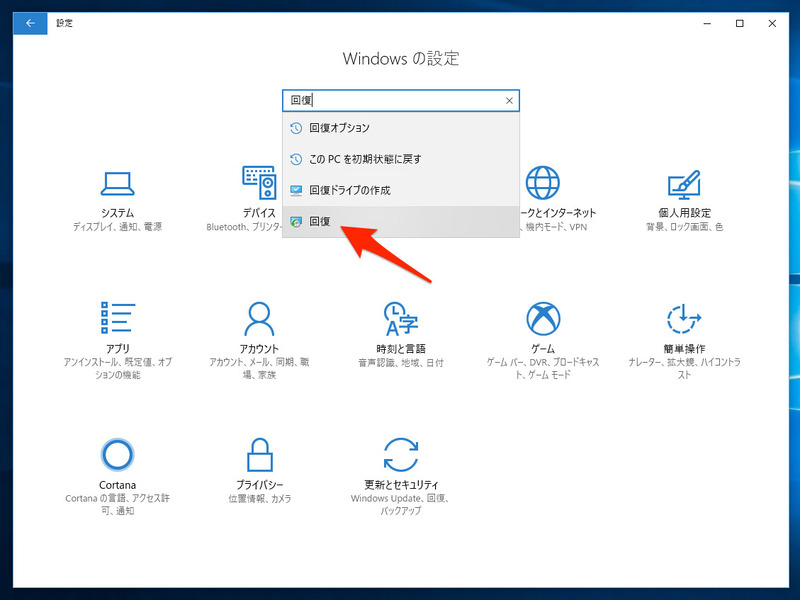Click the 簡単操作 category label

[684, 348]
